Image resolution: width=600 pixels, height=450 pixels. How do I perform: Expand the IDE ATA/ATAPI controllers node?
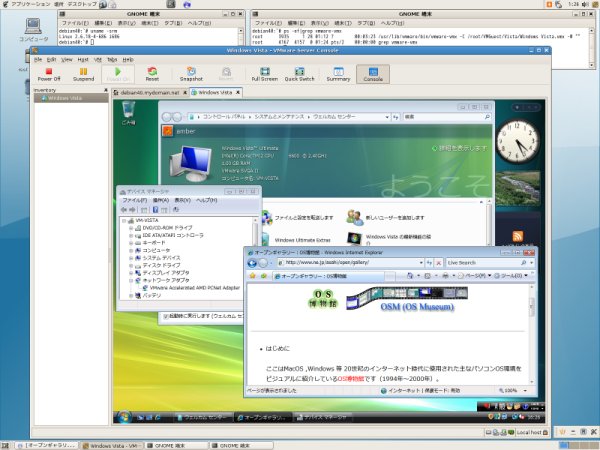(x=131, y=236)
